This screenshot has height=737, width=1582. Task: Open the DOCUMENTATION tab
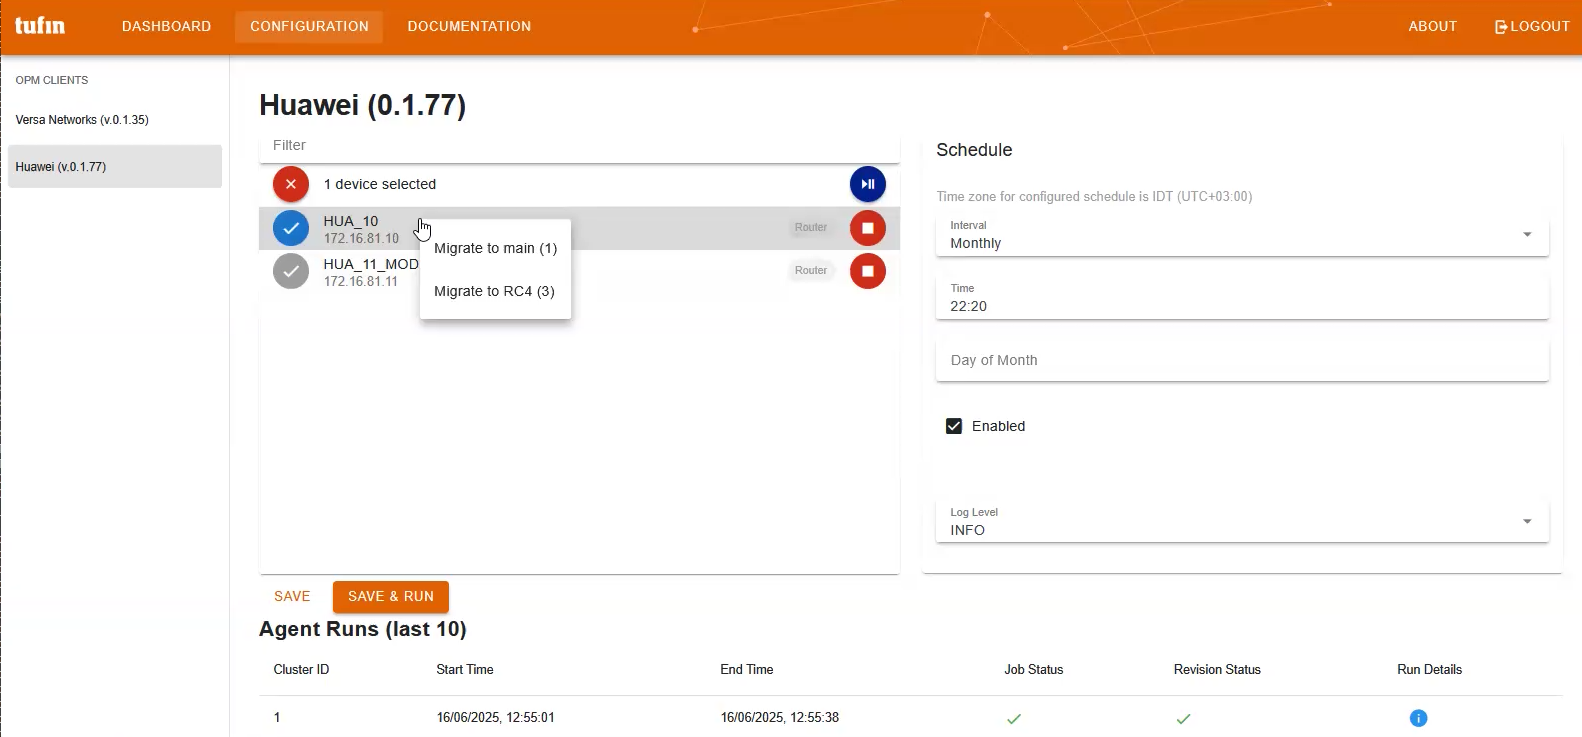tap(469, 26)
